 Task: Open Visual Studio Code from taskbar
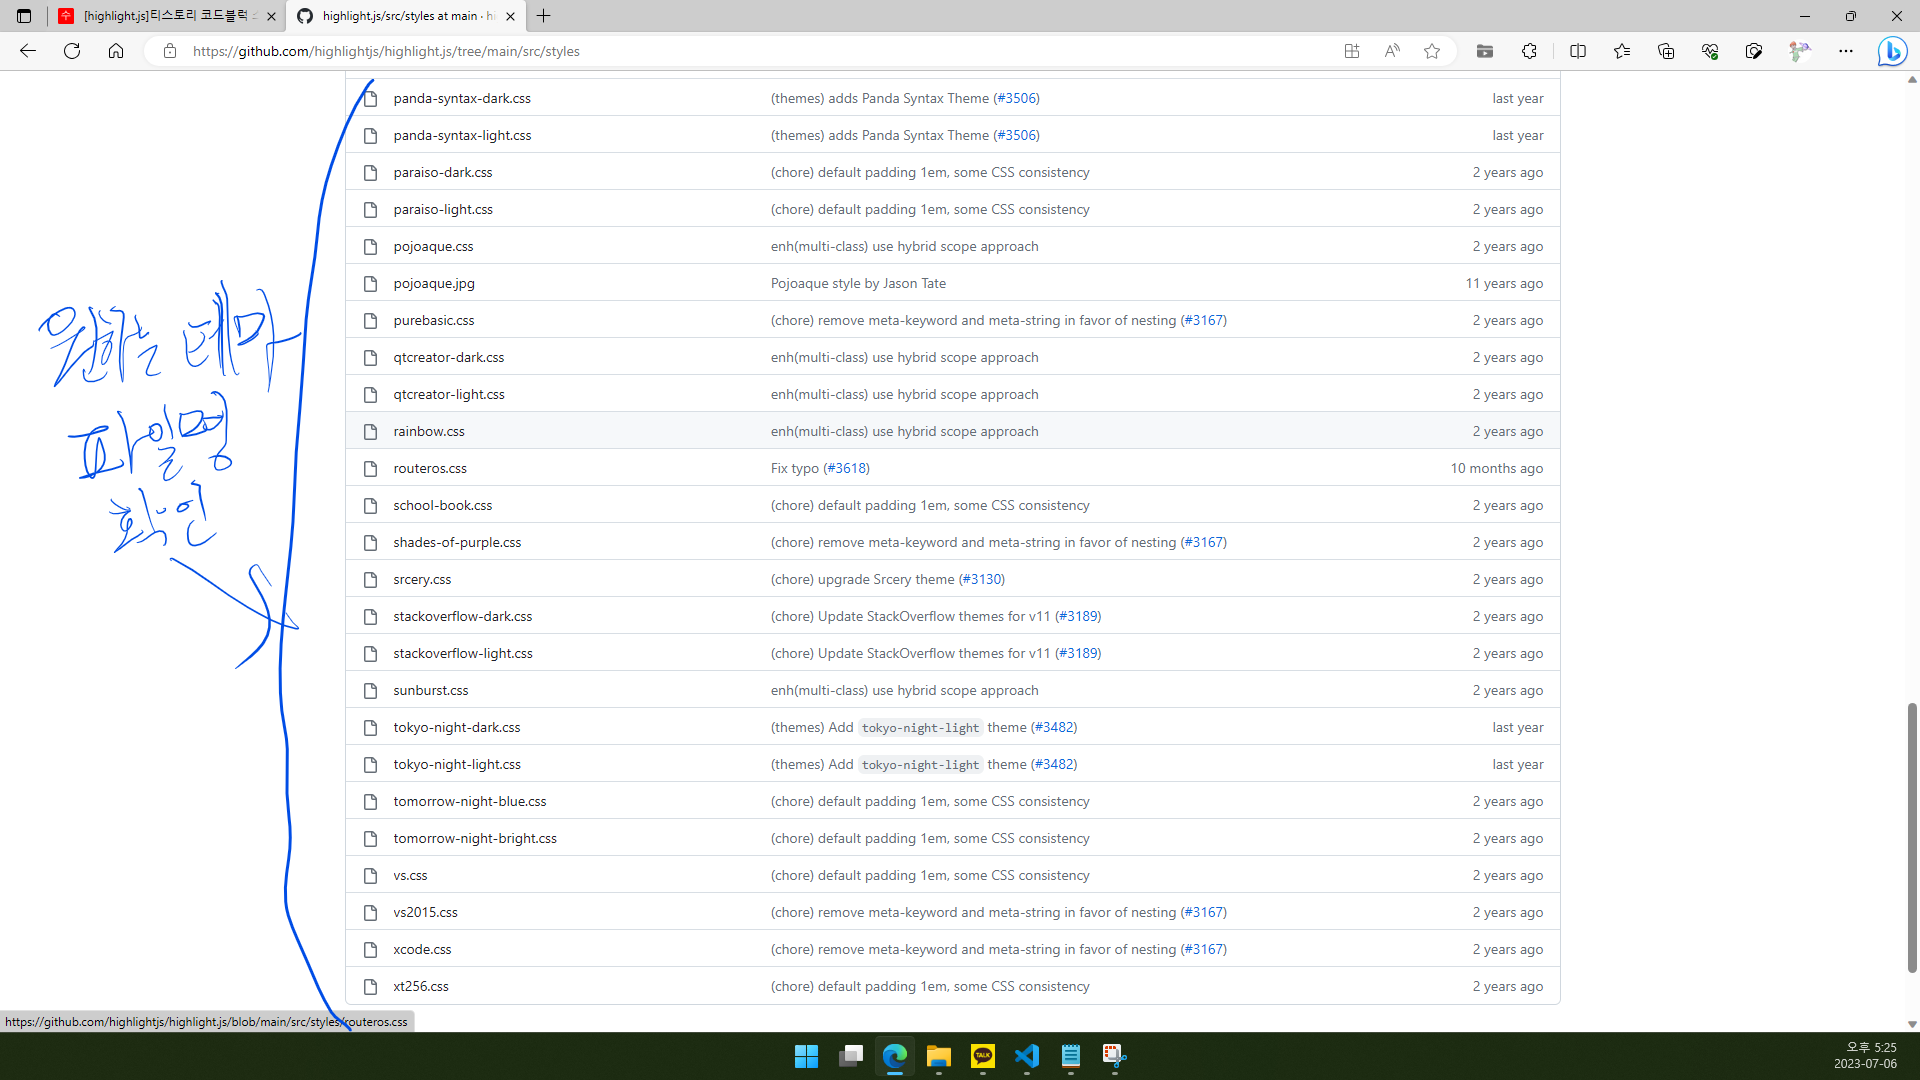(1026, 1056)
